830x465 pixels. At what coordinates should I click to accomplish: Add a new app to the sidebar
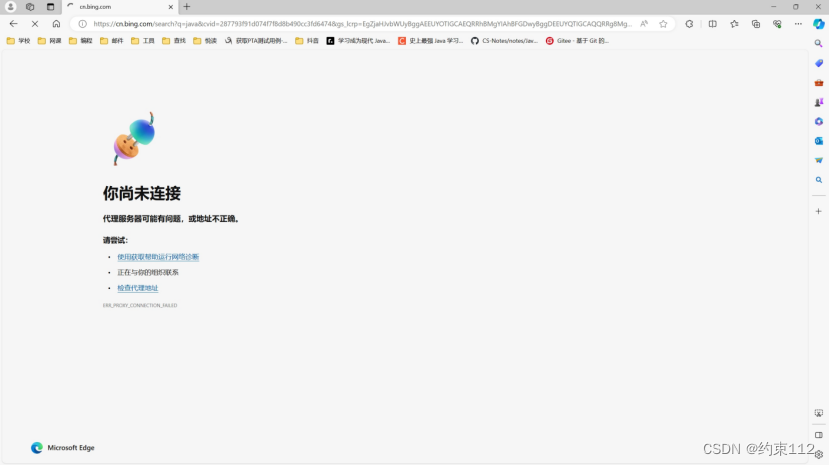tap(819, 211)
